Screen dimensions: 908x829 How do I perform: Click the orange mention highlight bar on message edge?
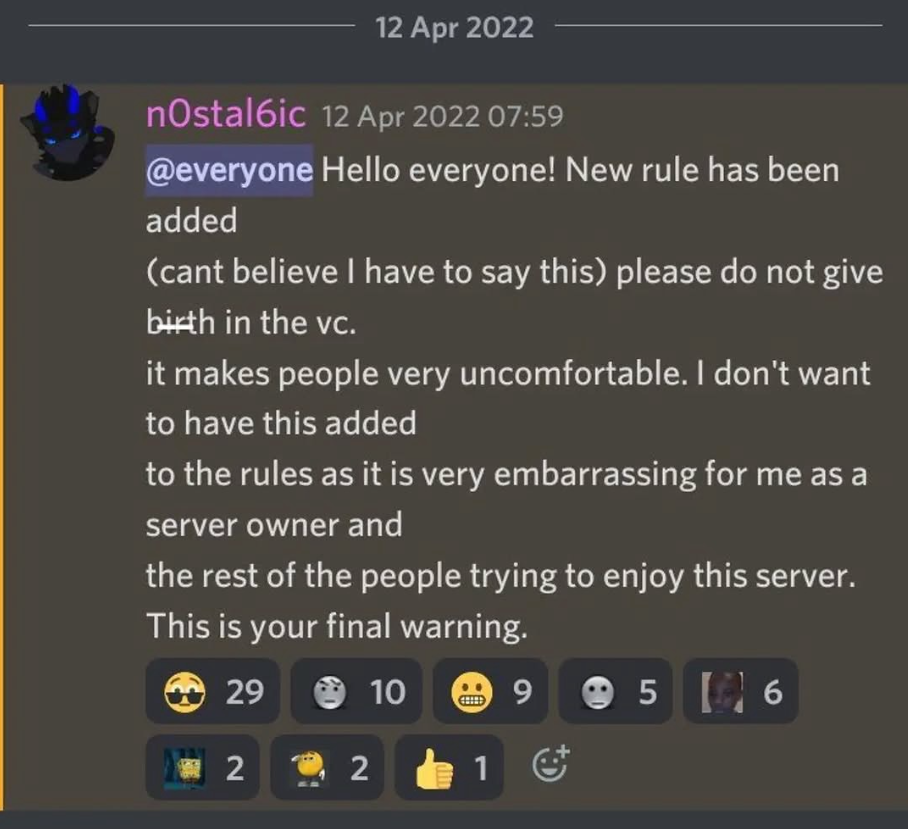coord(2,447)
